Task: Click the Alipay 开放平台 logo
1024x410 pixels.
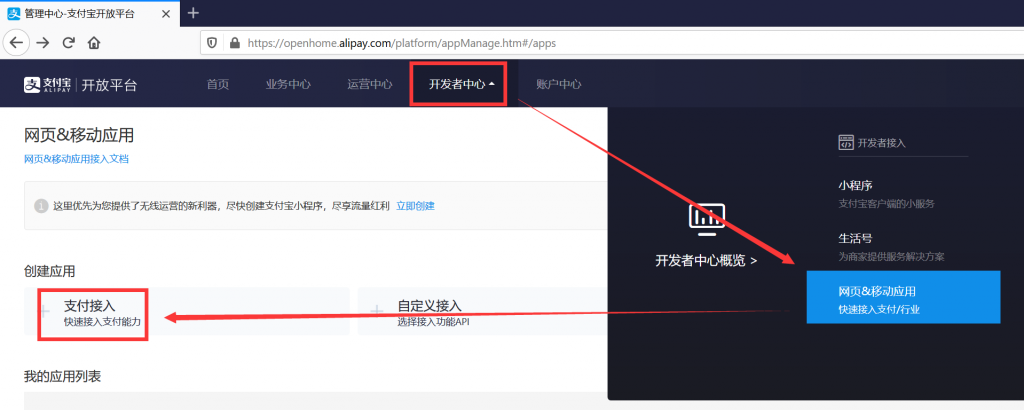Action: (80, 84)
